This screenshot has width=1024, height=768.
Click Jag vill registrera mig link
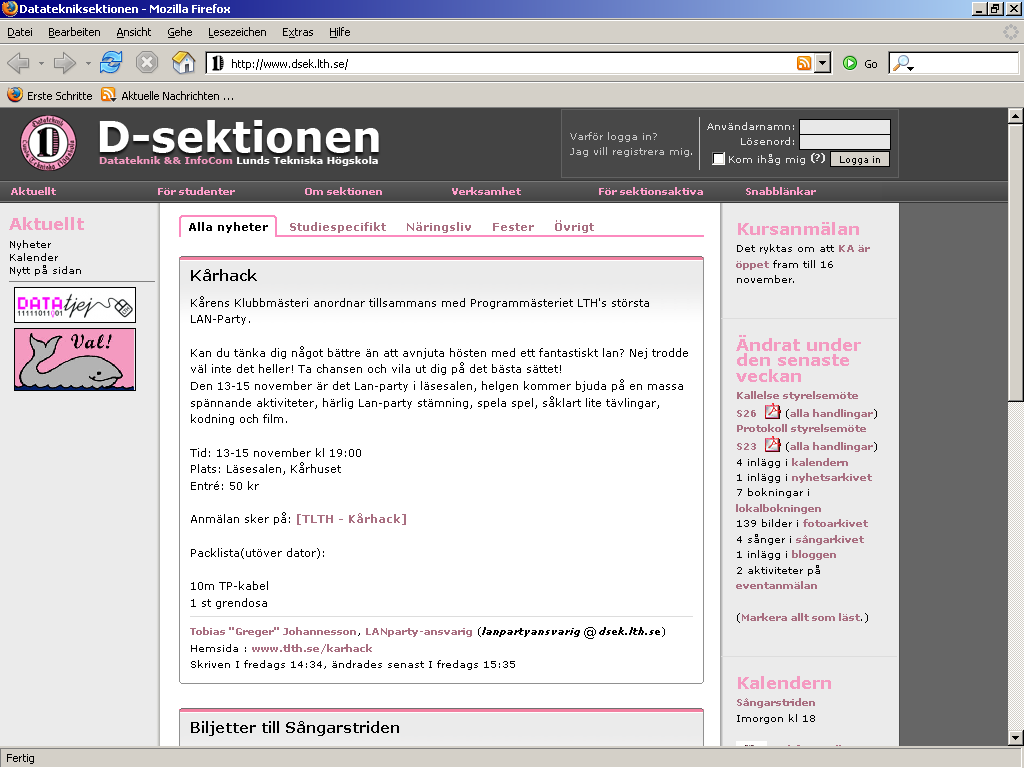631,152
